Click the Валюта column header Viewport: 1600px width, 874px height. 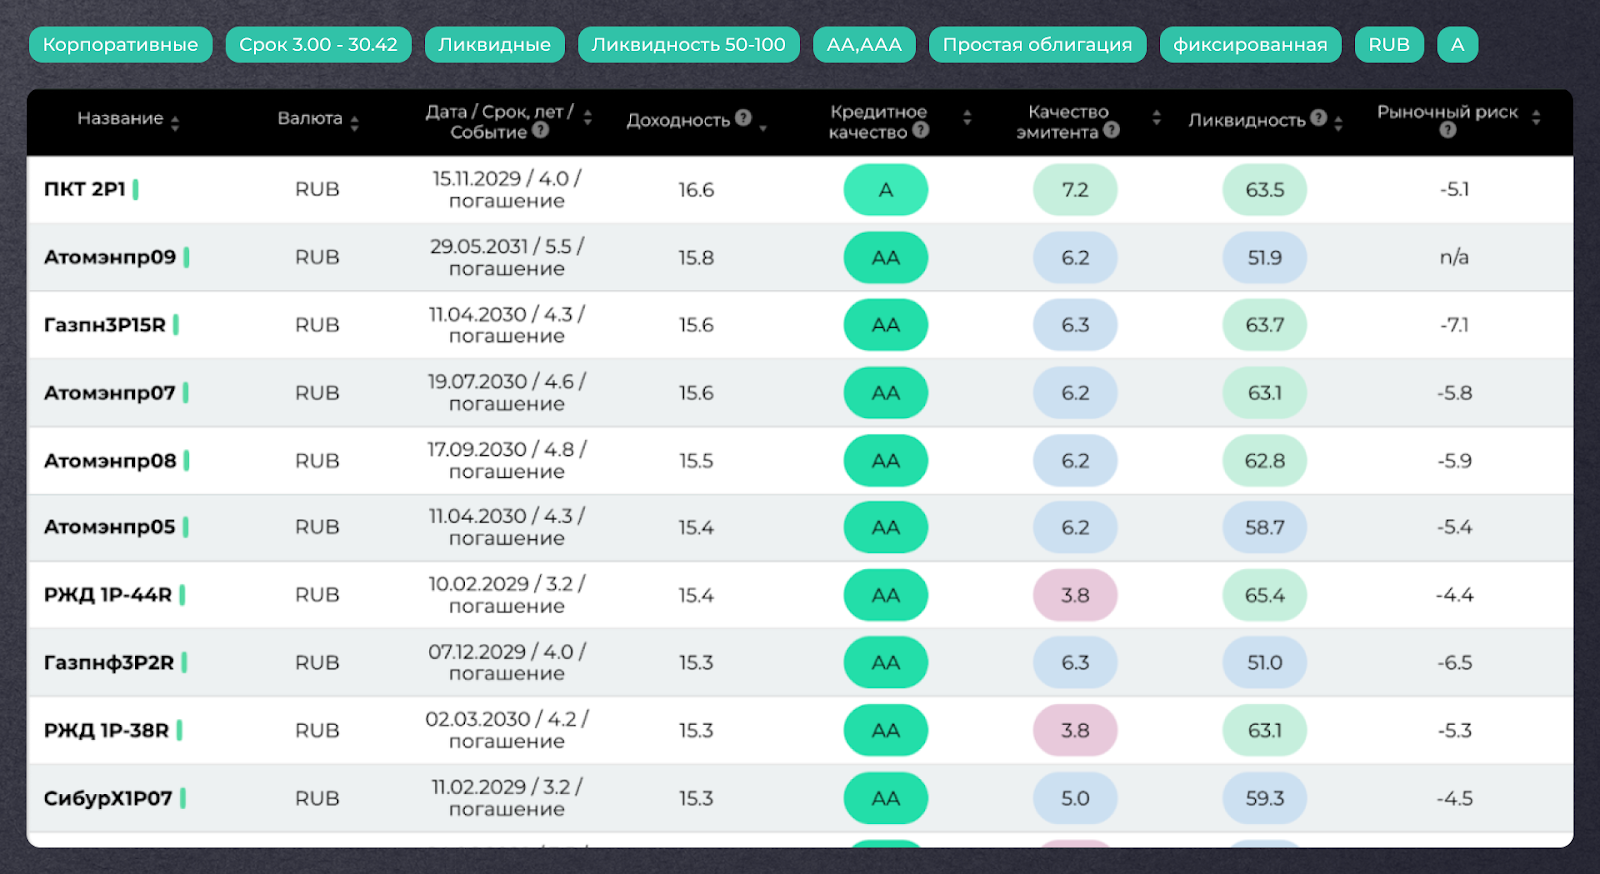310,119
